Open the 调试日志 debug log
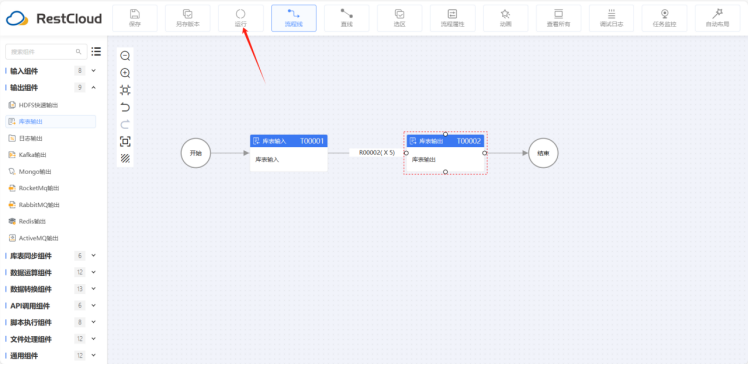Viewport: 748px width, 365px height. [x=612, y=18]
